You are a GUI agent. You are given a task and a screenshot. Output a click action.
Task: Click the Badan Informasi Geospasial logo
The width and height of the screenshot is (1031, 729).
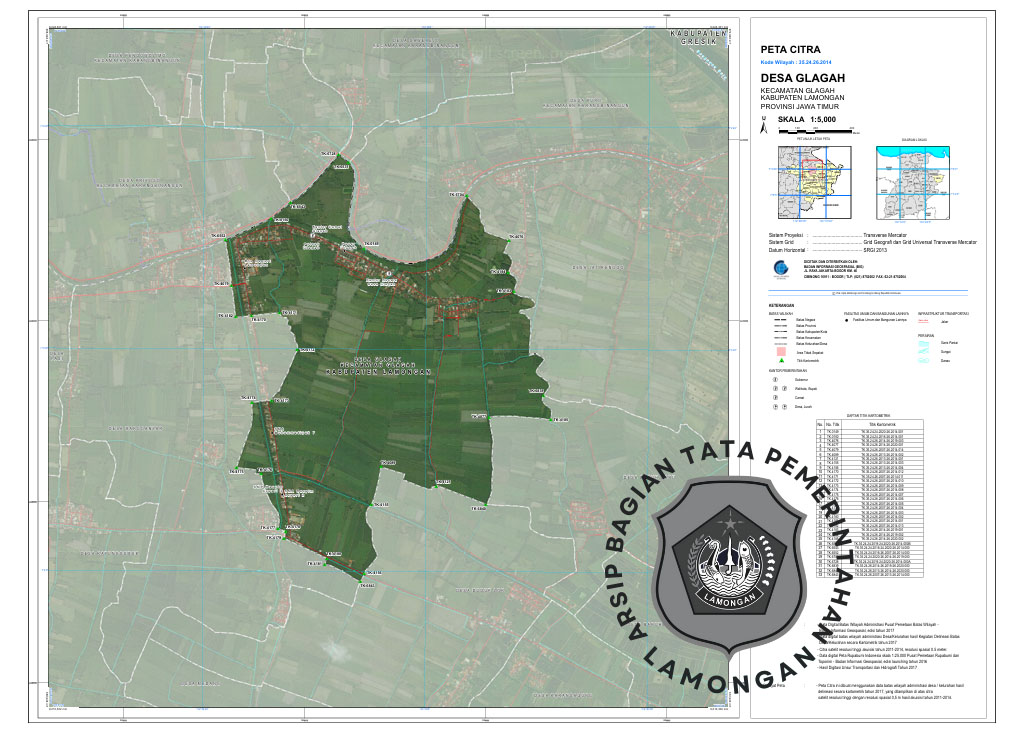[x=779, y=268]
